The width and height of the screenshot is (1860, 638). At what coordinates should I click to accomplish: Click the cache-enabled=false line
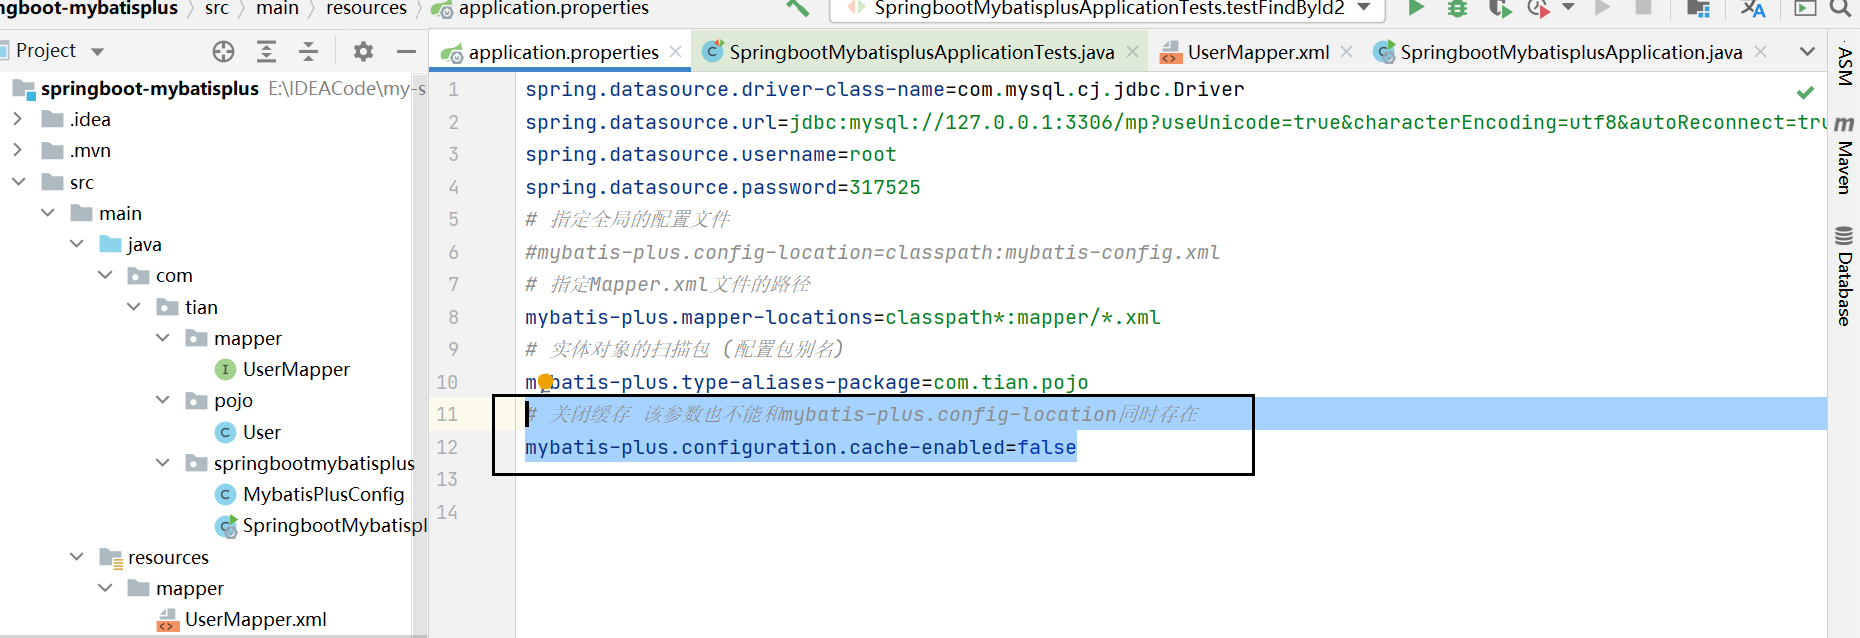coord(800,447)
